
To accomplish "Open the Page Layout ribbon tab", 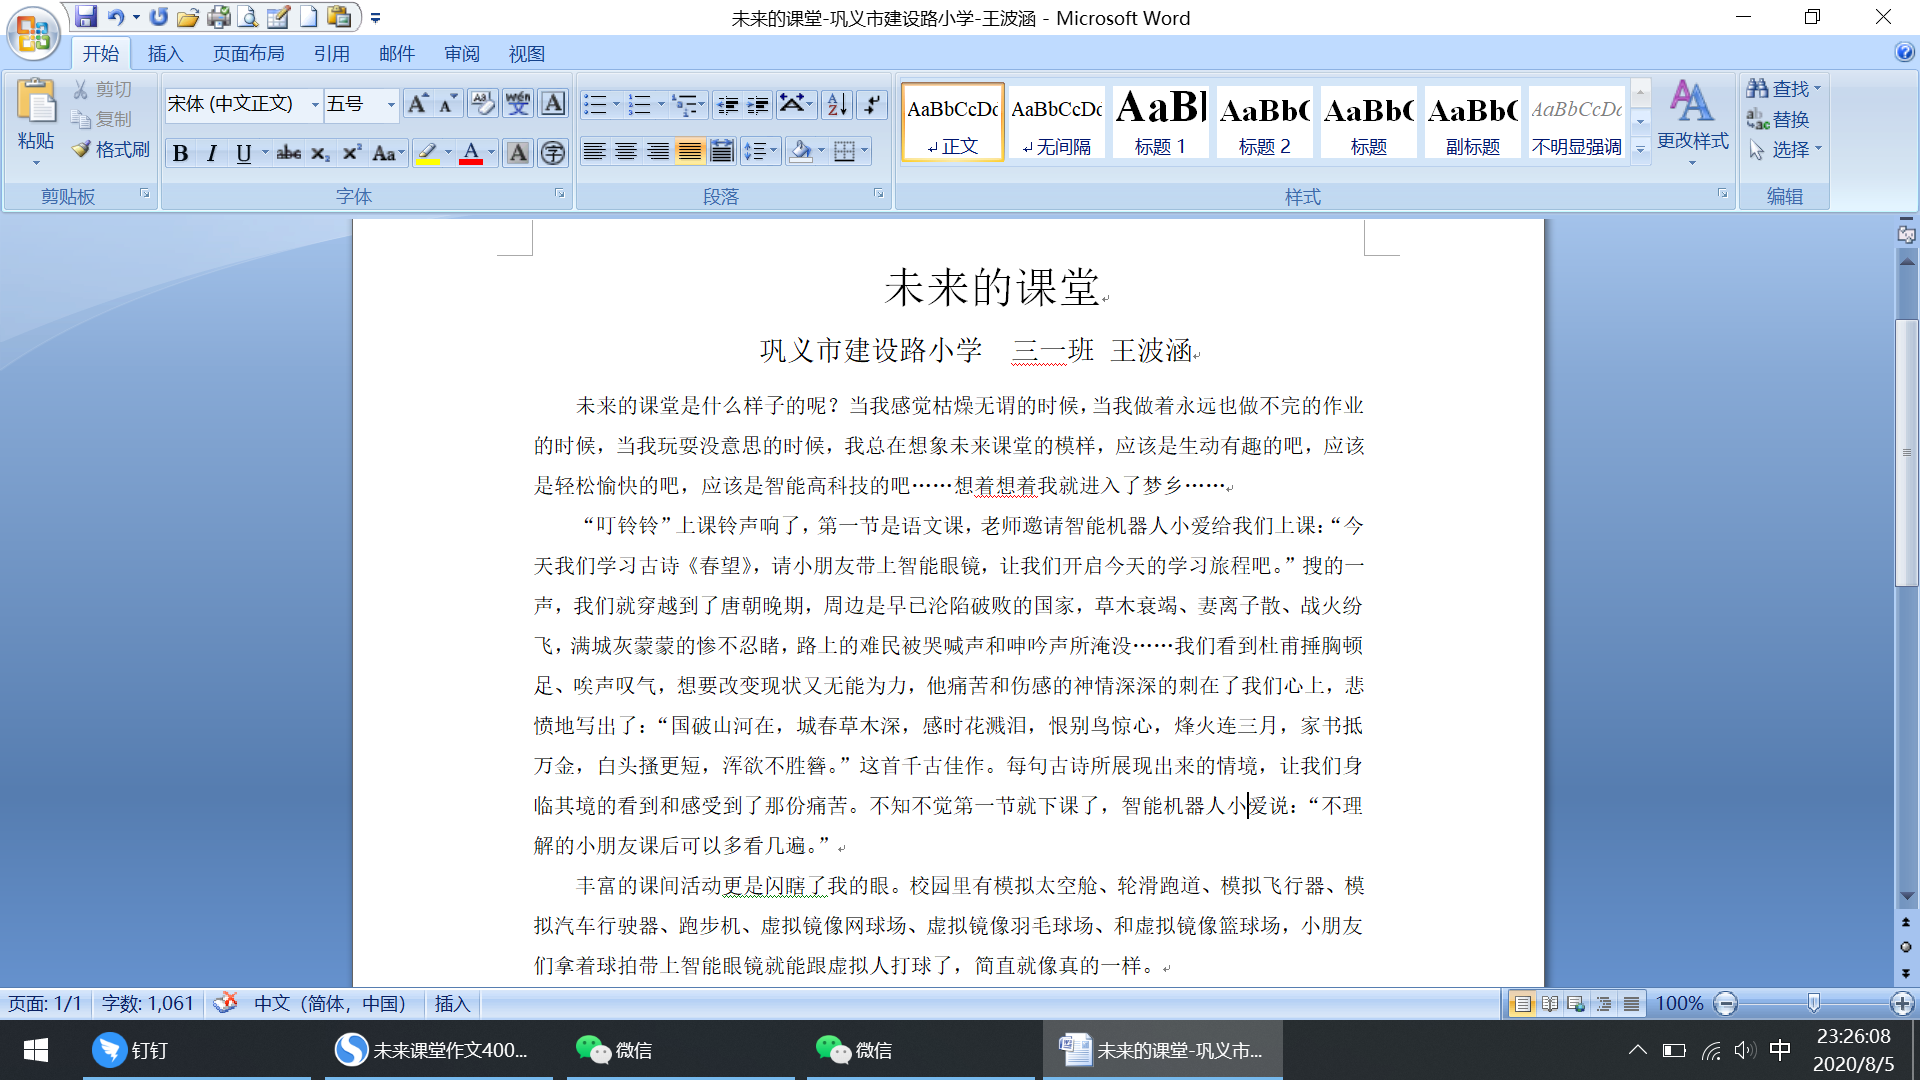I will (x=248, y=54).
